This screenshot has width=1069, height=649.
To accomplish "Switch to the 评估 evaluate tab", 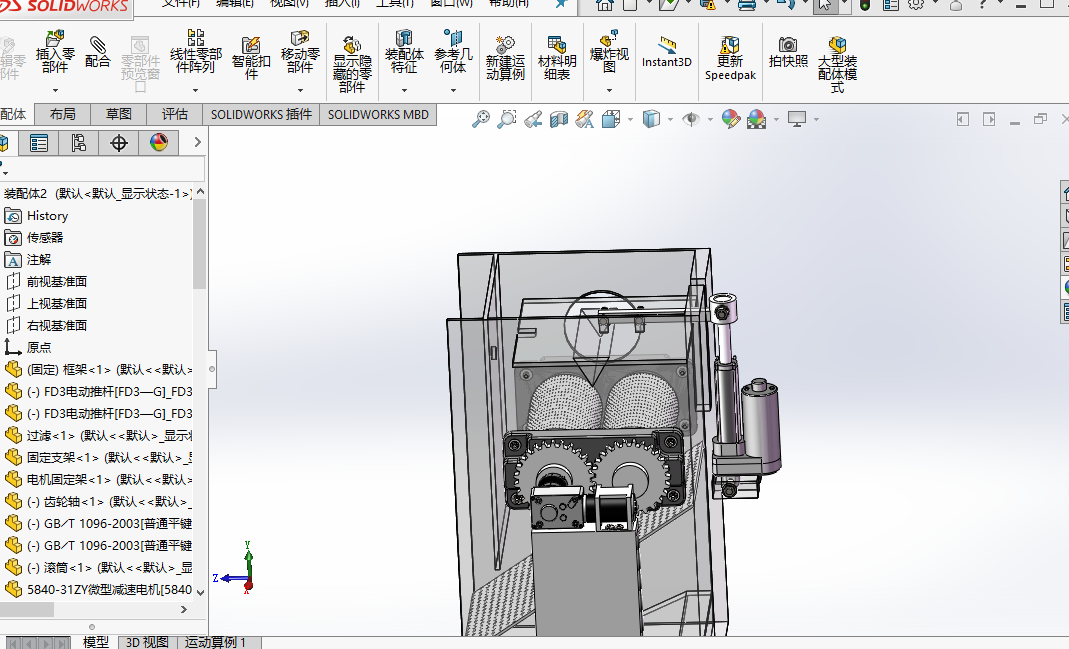I will click(175, 115).
